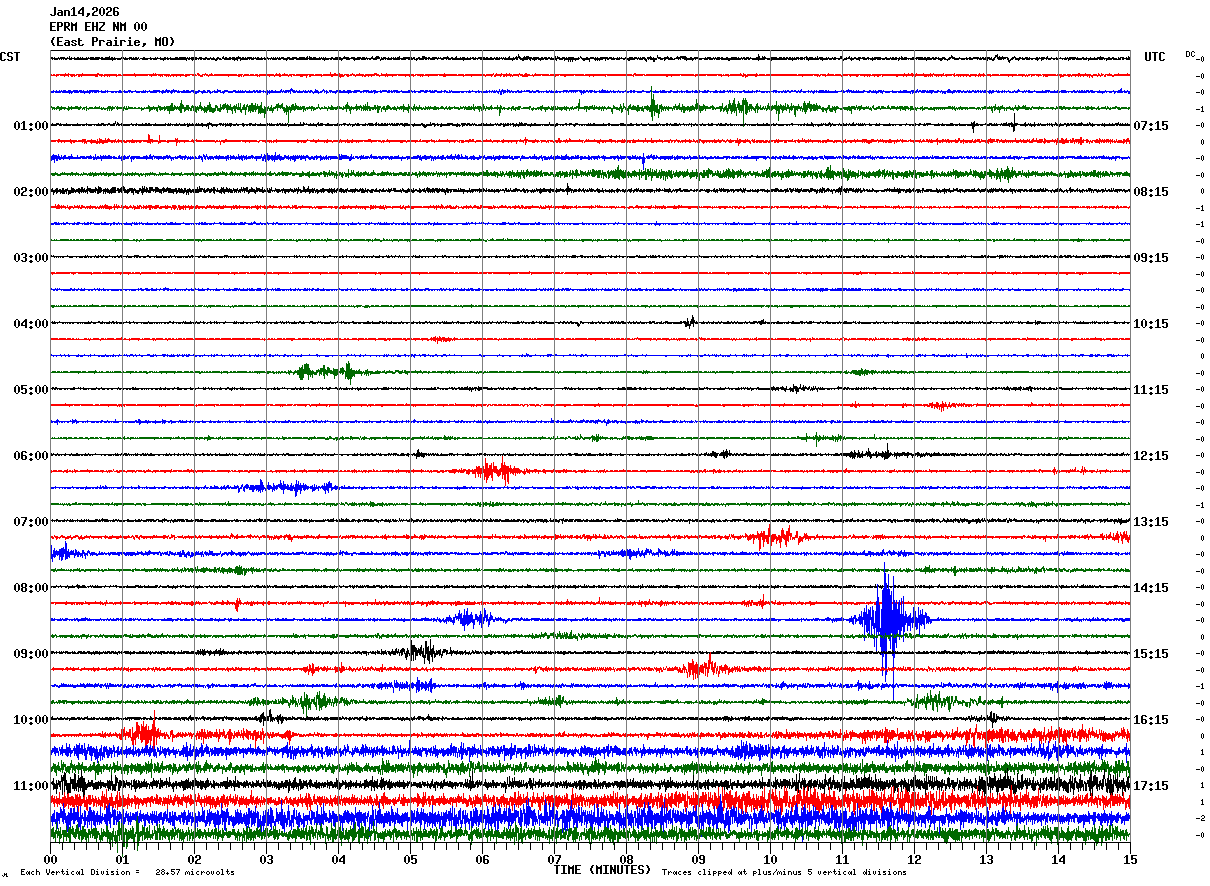Click the 01 minute axis tick label

123,859
